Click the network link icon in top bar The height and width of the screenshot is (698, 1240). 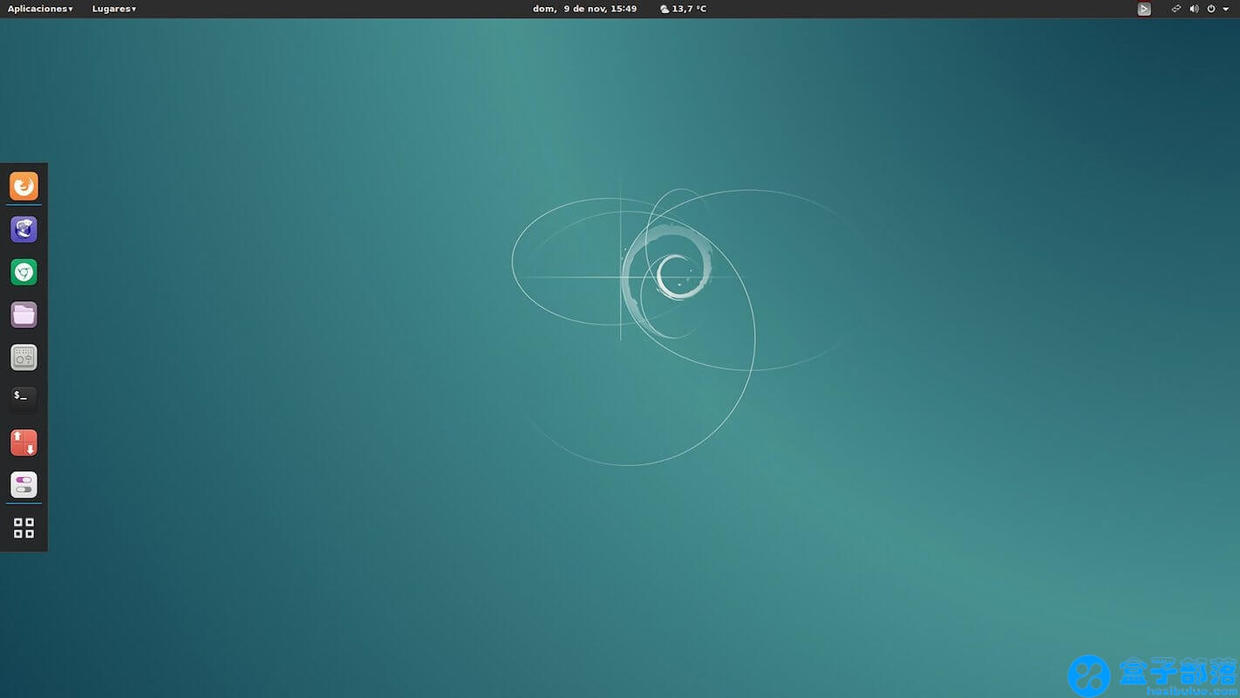(1176, 9)
